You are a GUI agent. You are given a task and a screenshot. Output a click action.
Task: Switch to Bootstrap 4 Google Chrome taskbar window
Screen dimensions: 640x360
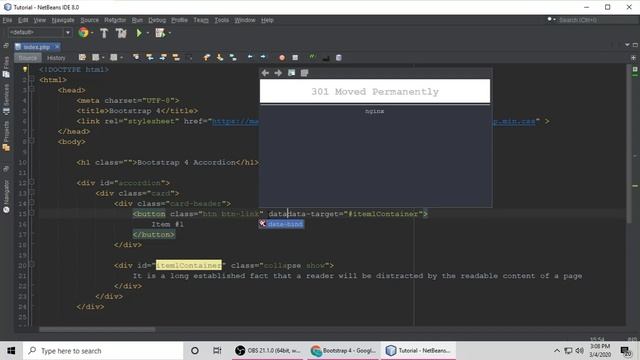[343, 351]
